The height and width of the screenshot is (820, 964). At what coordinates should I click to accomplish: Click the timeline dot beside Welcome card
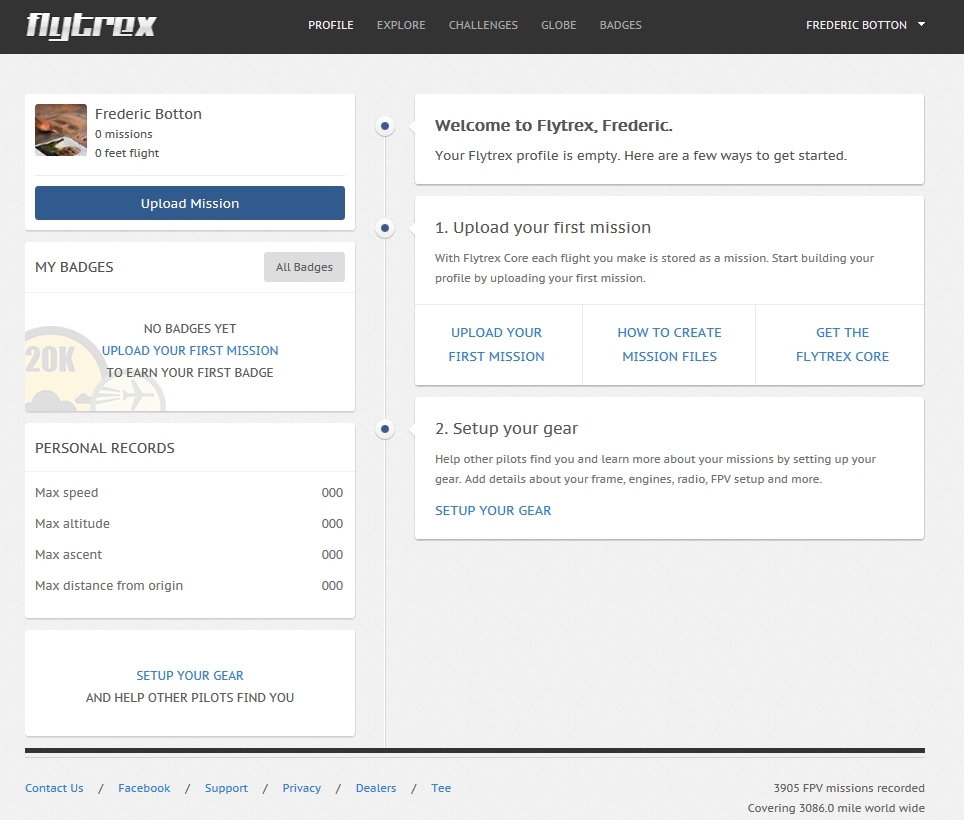click(x=385, y=126)
